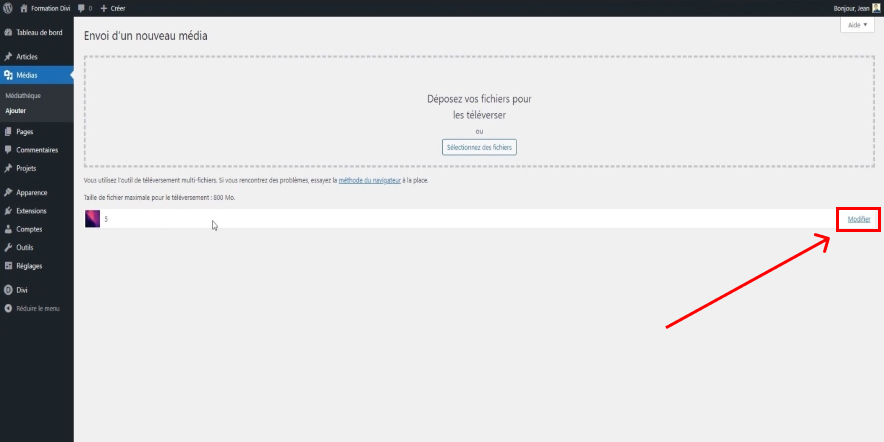The image size is (884, 442).
Task: Open the Médias menu label
Action: [x=27, y=75]
